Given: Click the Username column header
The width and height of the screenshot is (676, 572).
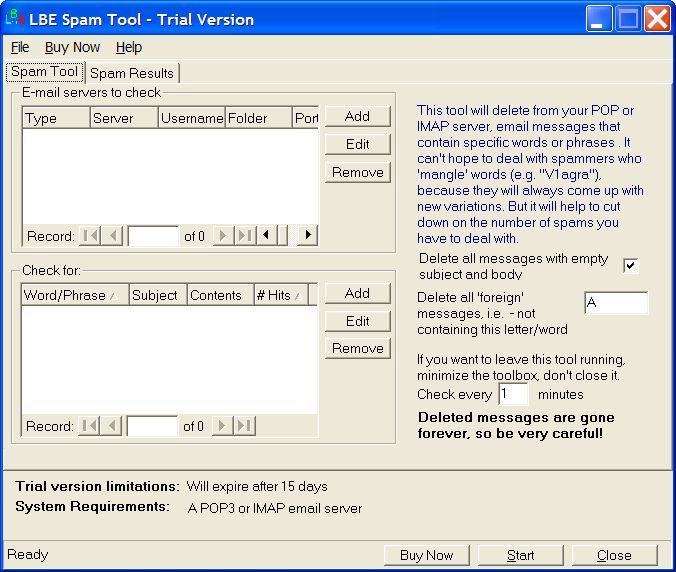Looking at the screenshot, I should coord(191,118).
